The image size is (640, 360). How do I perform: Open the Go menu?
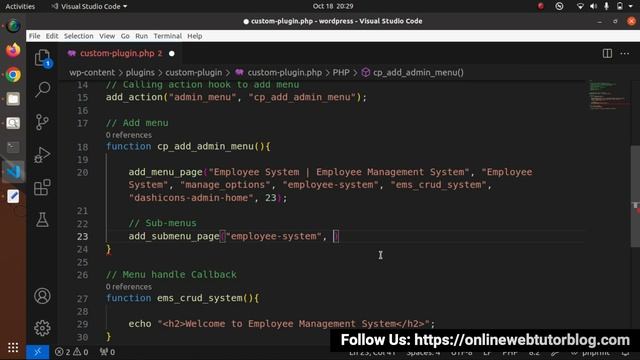(125, 36)
